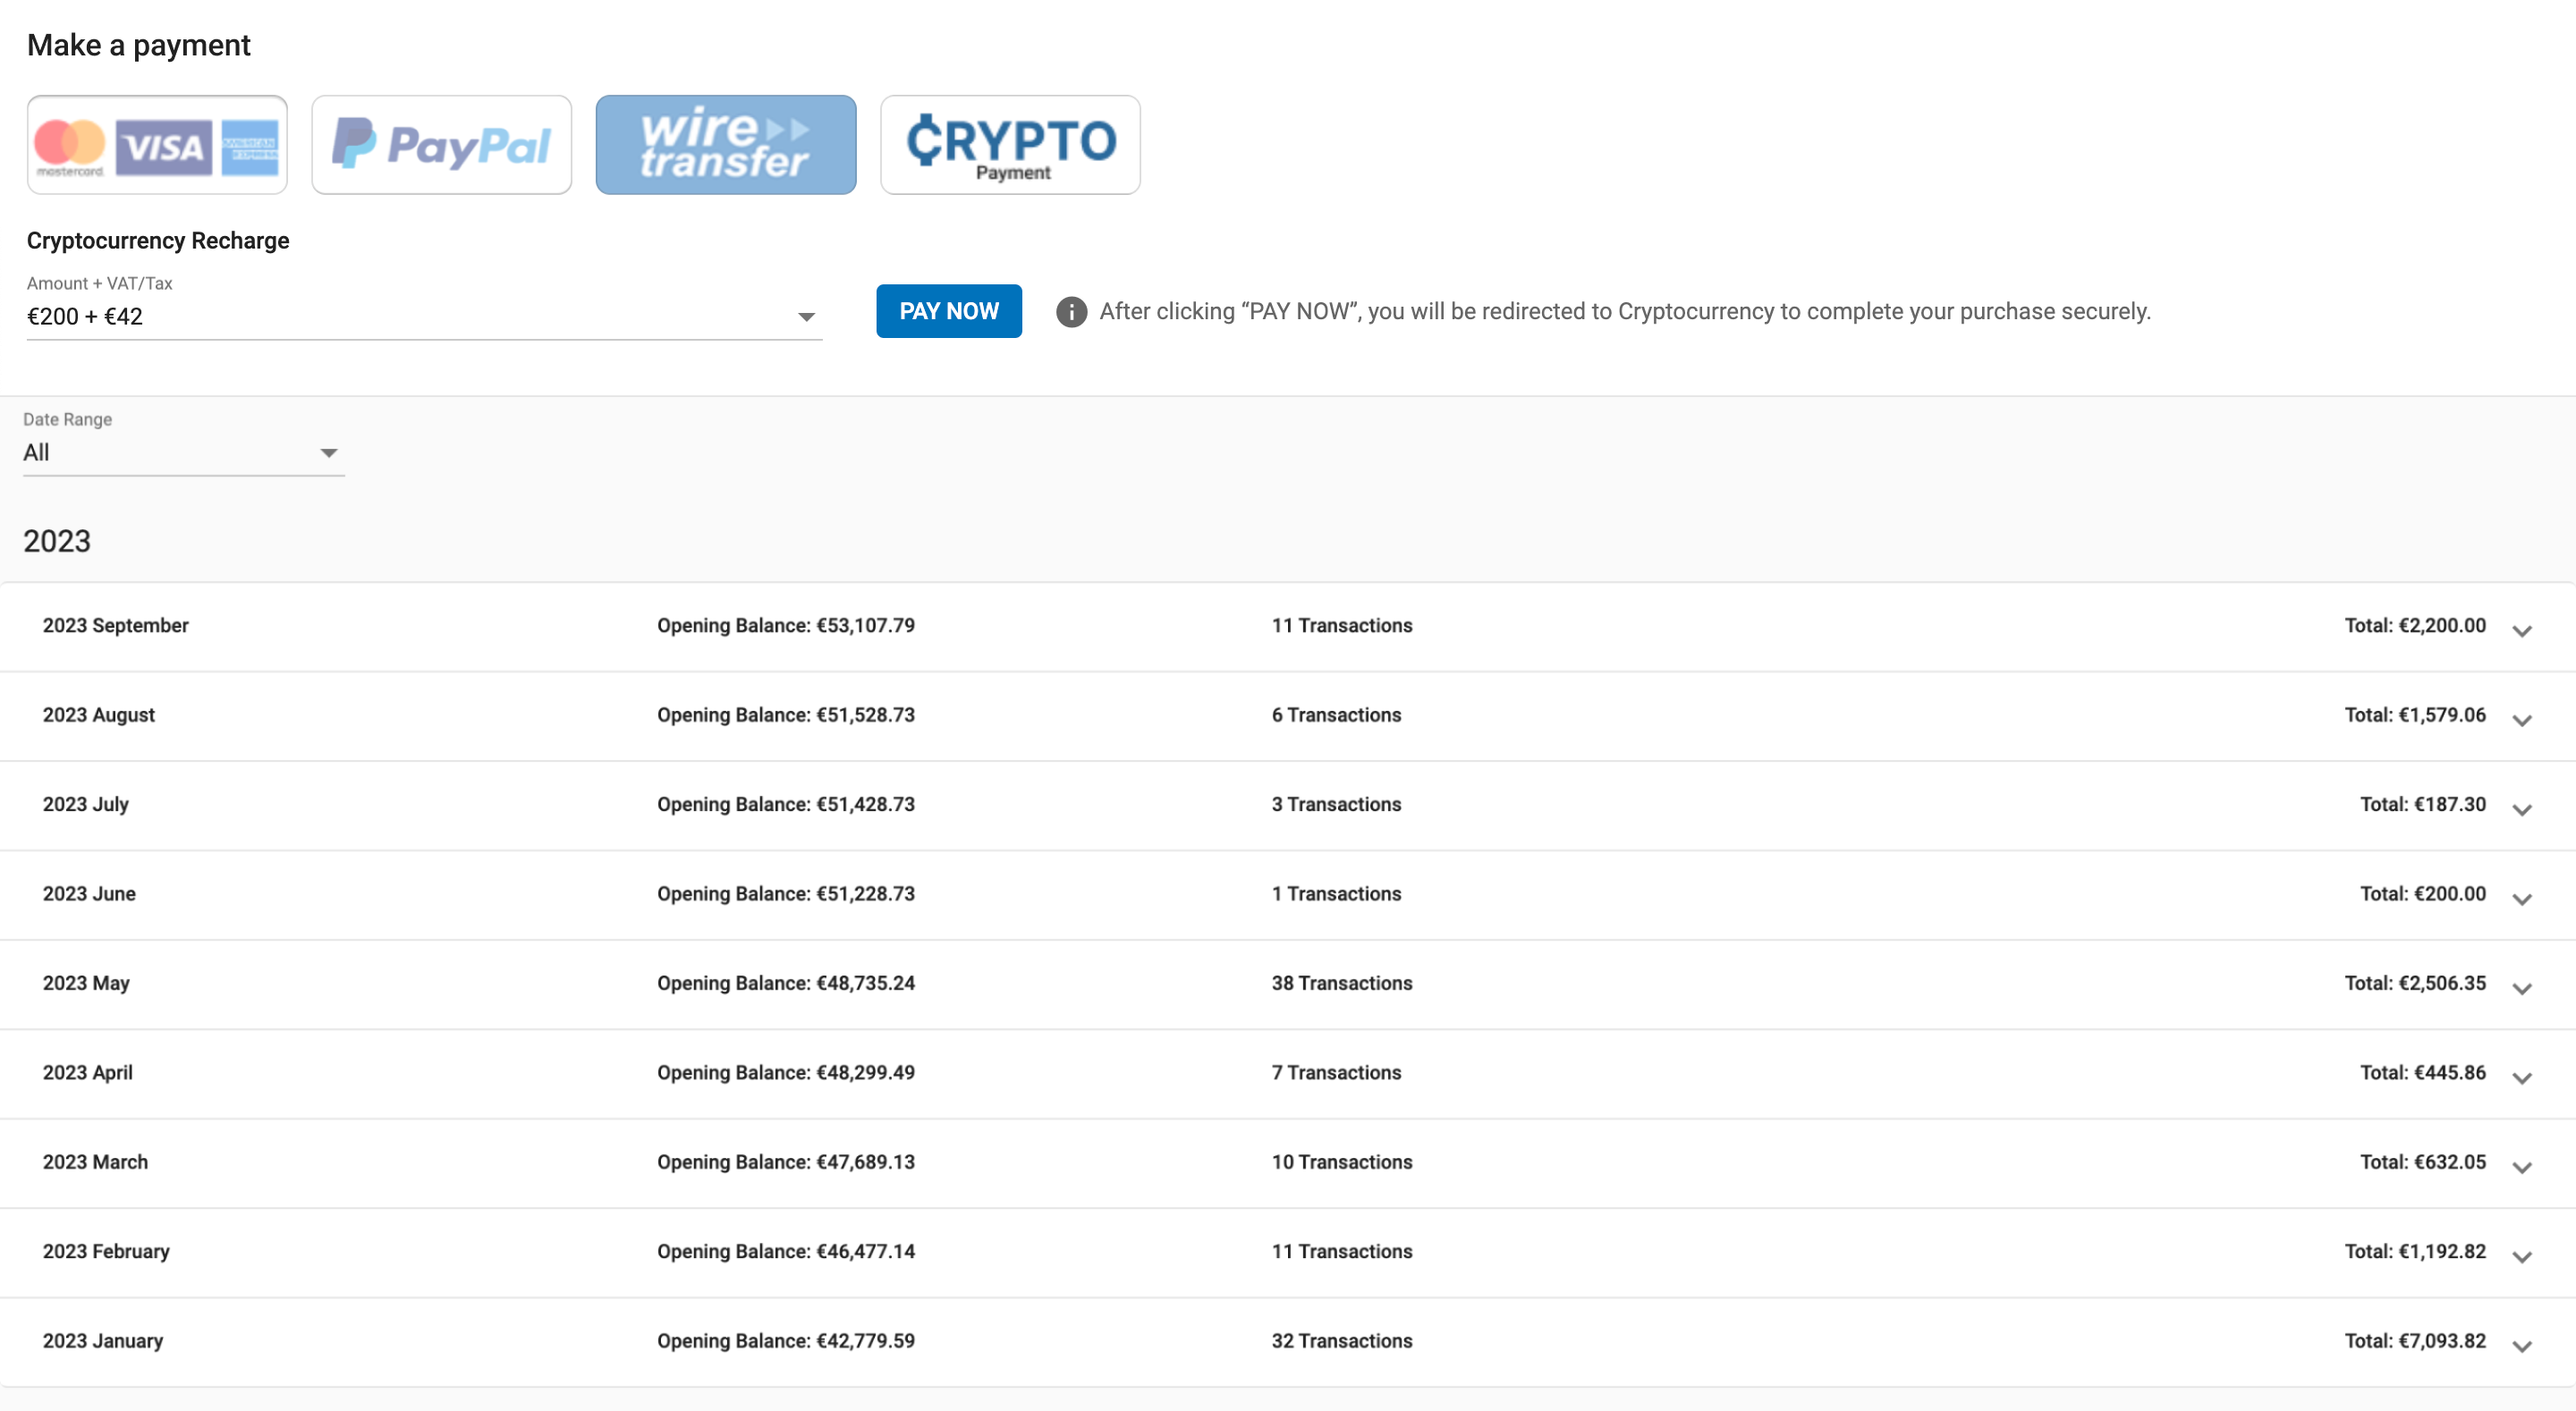This screenshot has height=1411, width=2576.
Task: Click 'Total: €632.05' in March row
Action: coord(2423,1162)
